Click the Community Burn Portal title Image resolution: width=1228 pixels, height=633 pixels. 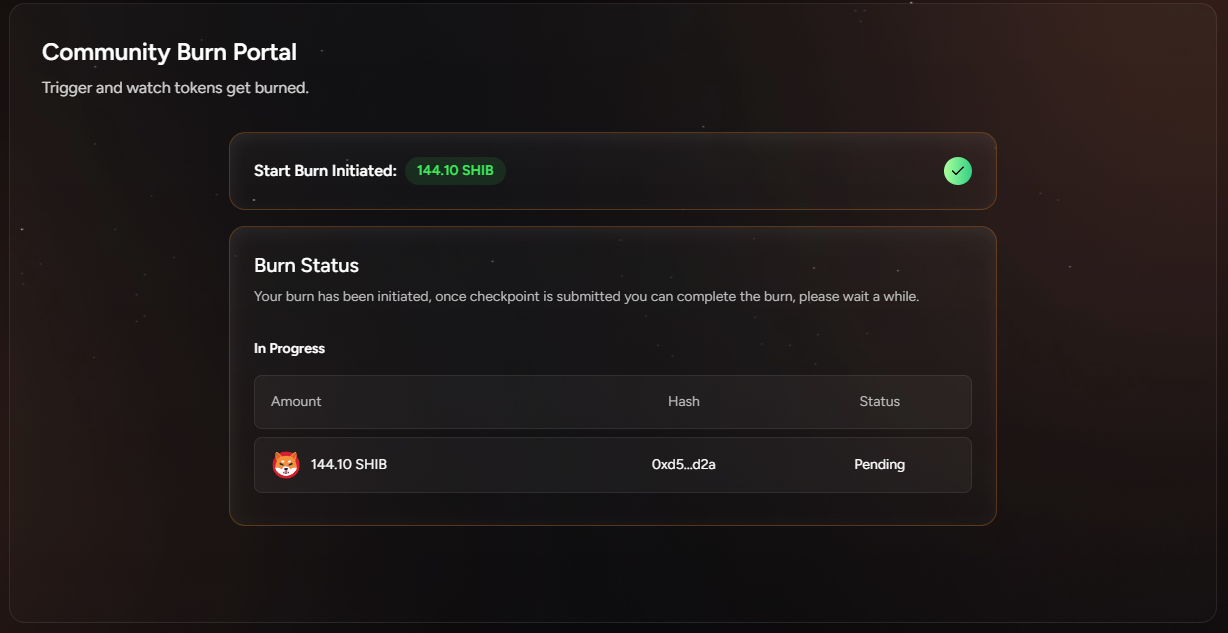click(x=169, y=53)
